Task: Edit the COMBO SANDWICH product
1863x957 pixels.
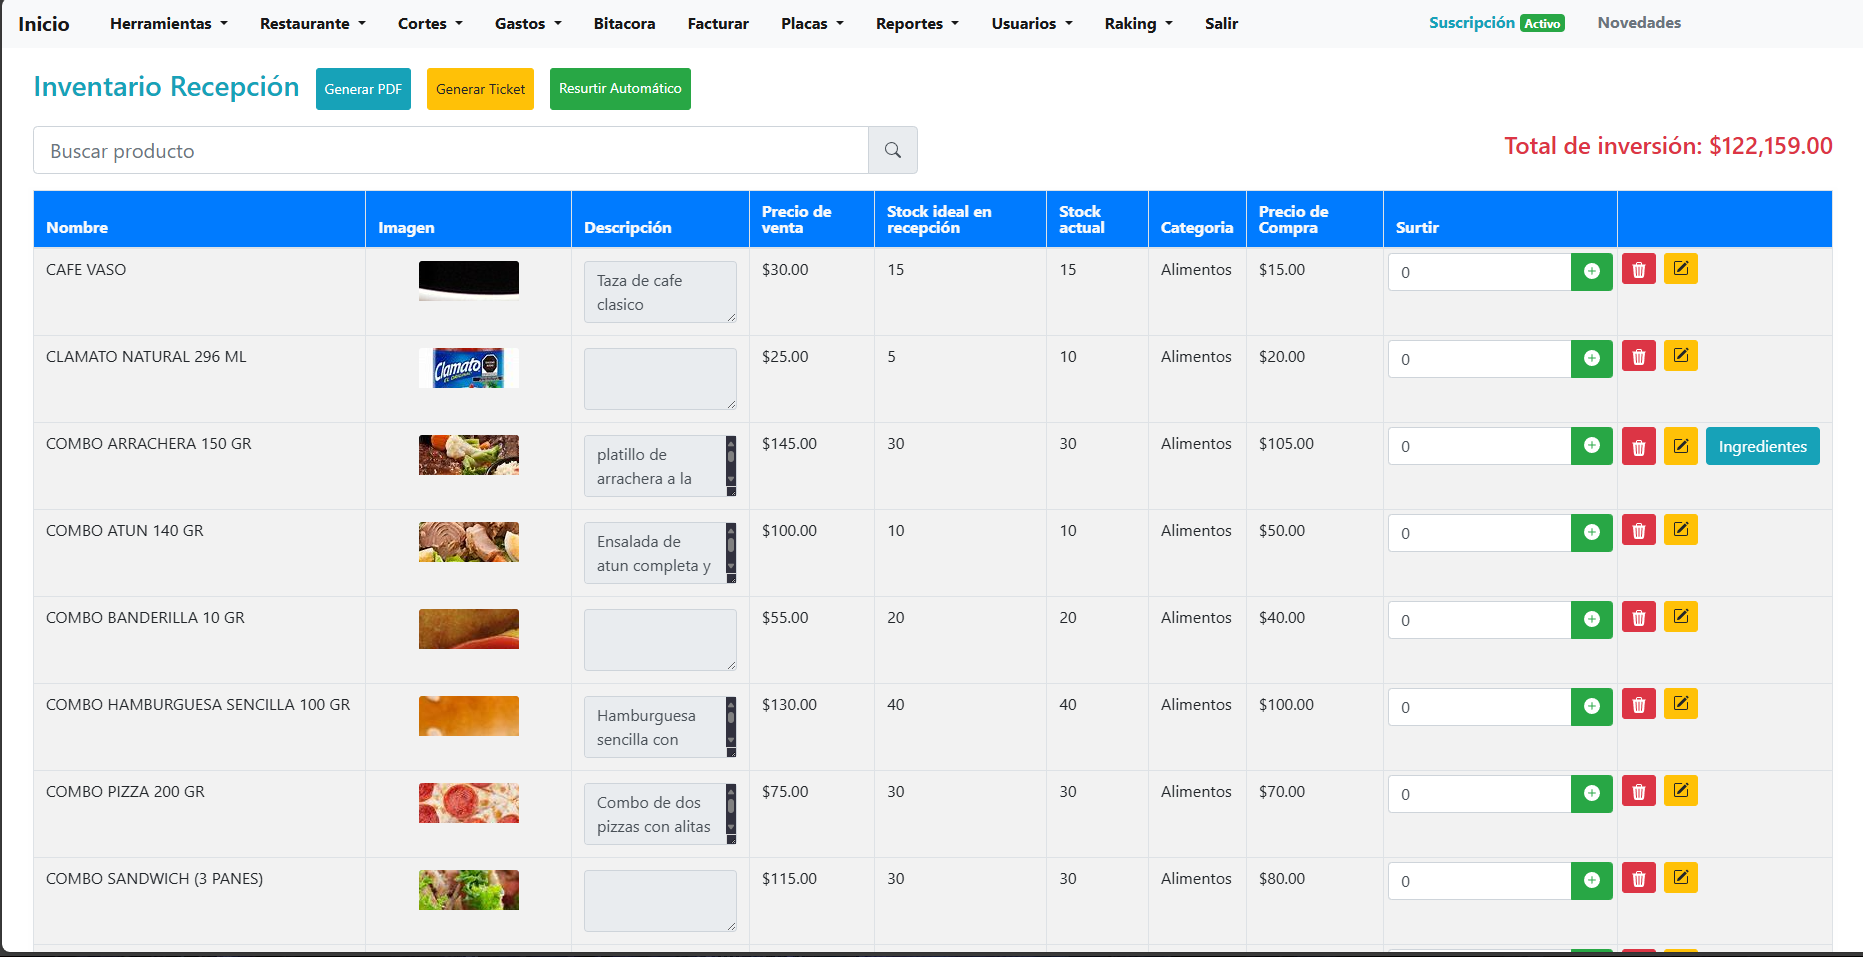Action: pyautogui.click(x=1680, y=878)
